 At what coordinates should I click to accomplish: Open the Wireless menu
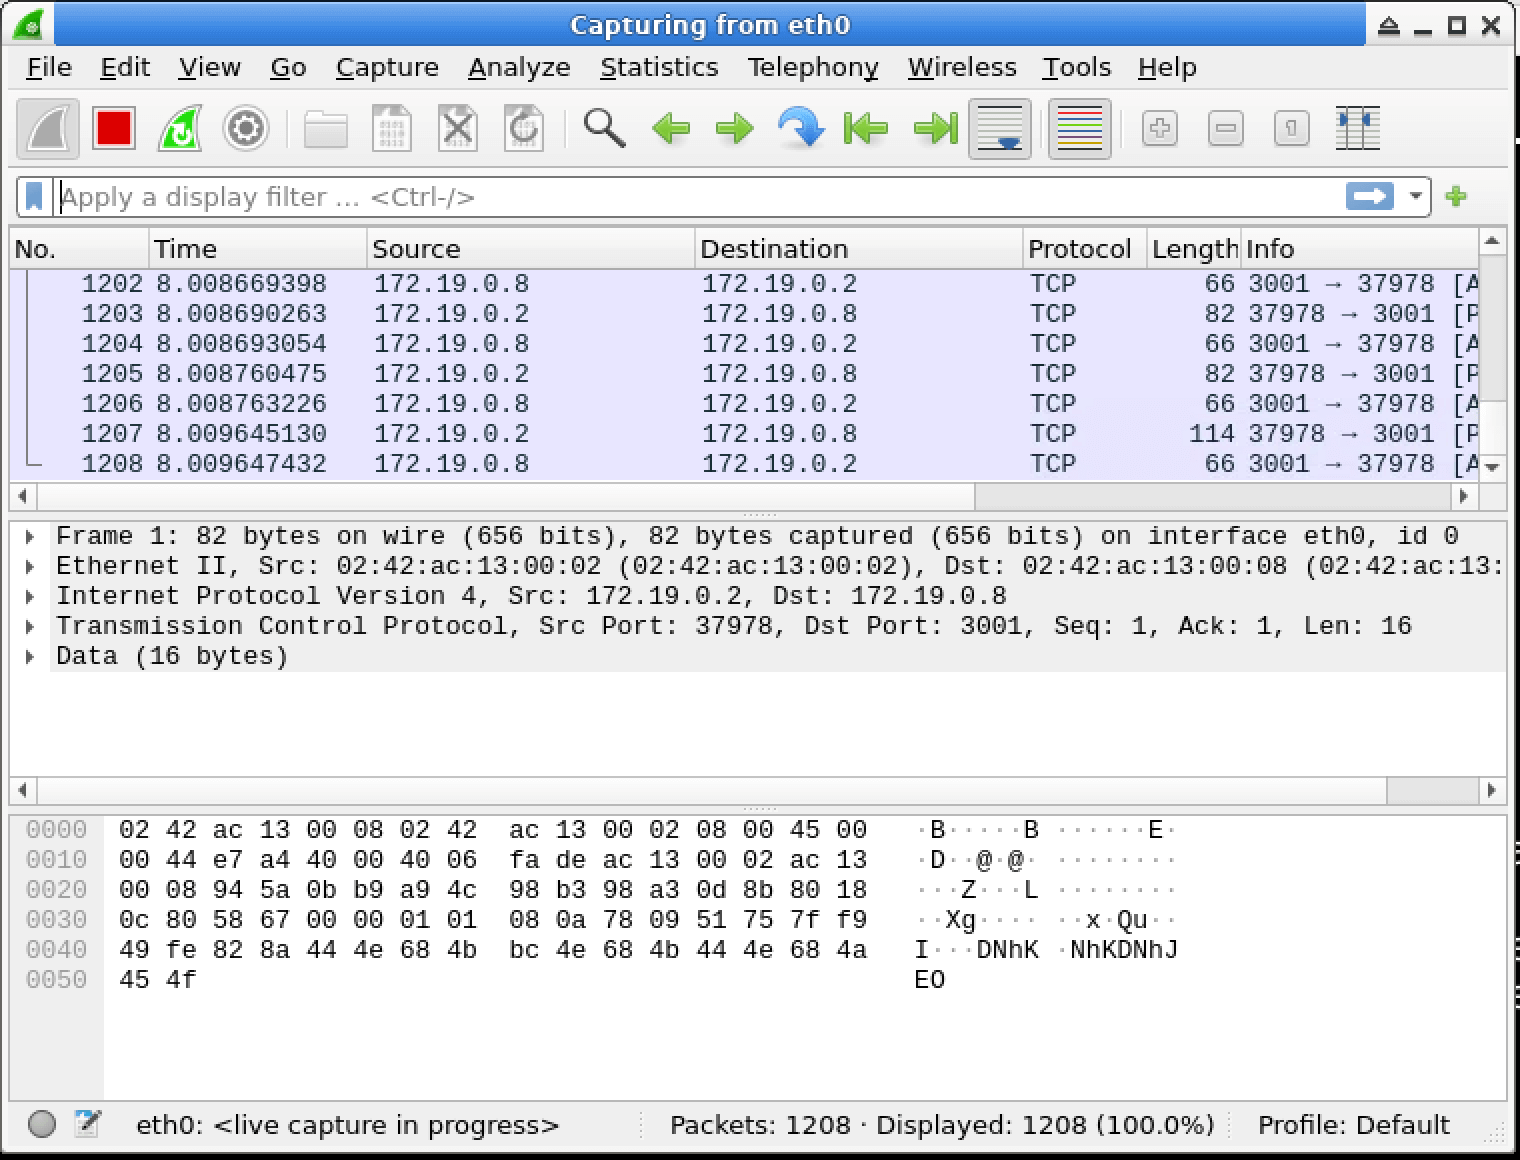pos(962,67)
